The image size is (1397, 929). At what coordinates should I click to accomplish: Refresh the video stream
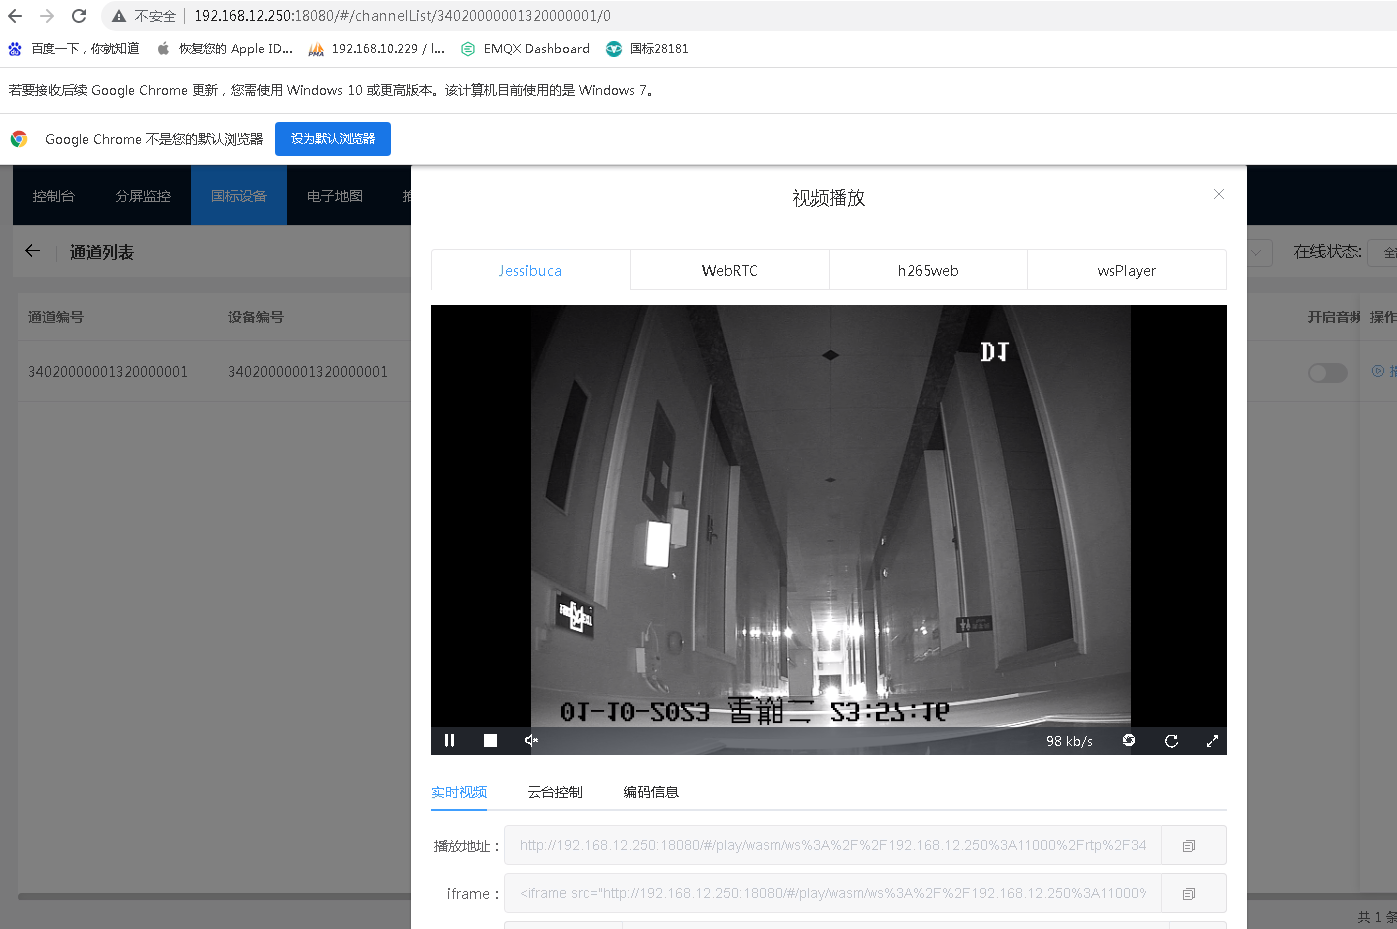coord(1170,740)
